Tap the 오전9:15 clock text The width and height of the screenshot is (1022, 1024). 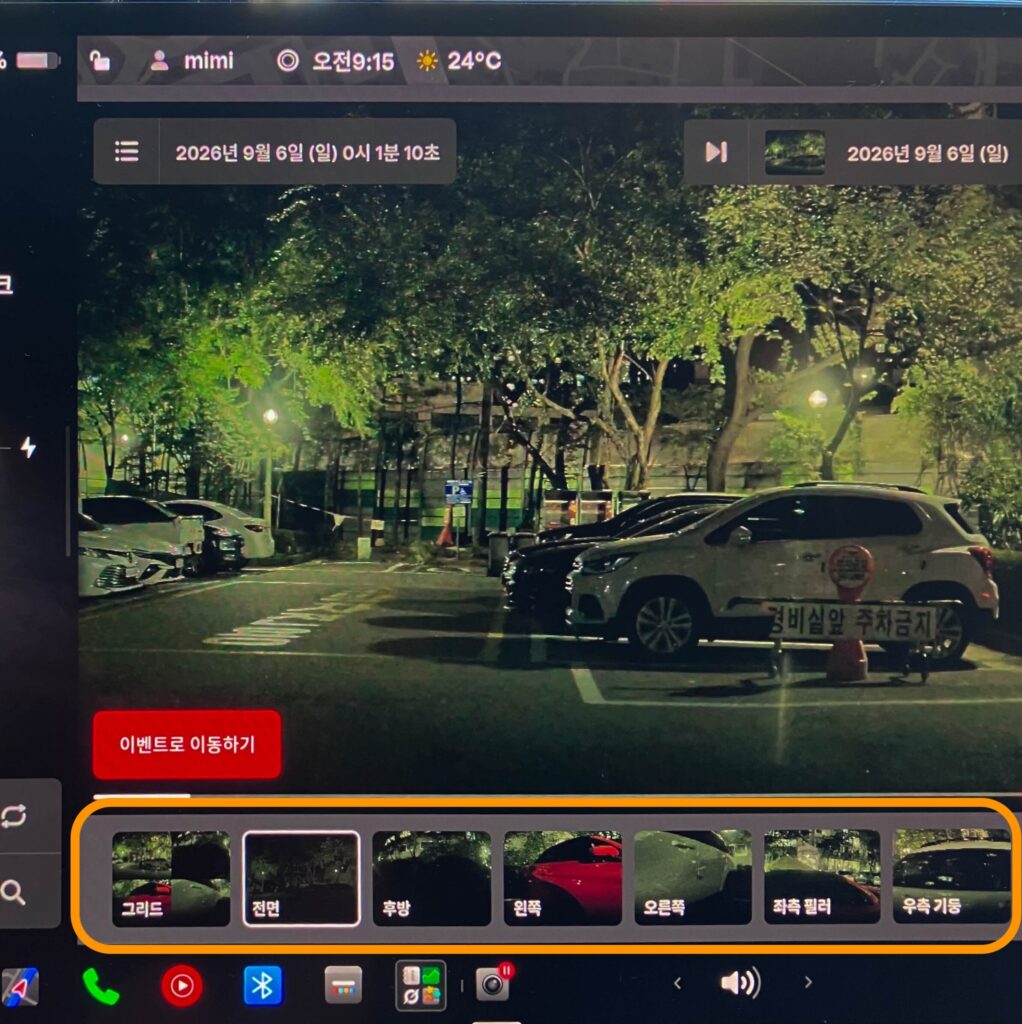353,61
